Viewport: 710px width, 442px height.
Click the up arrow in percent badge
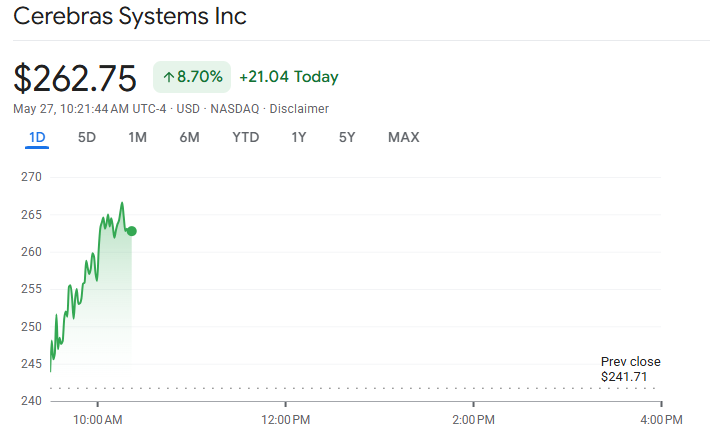click(168, 77)
